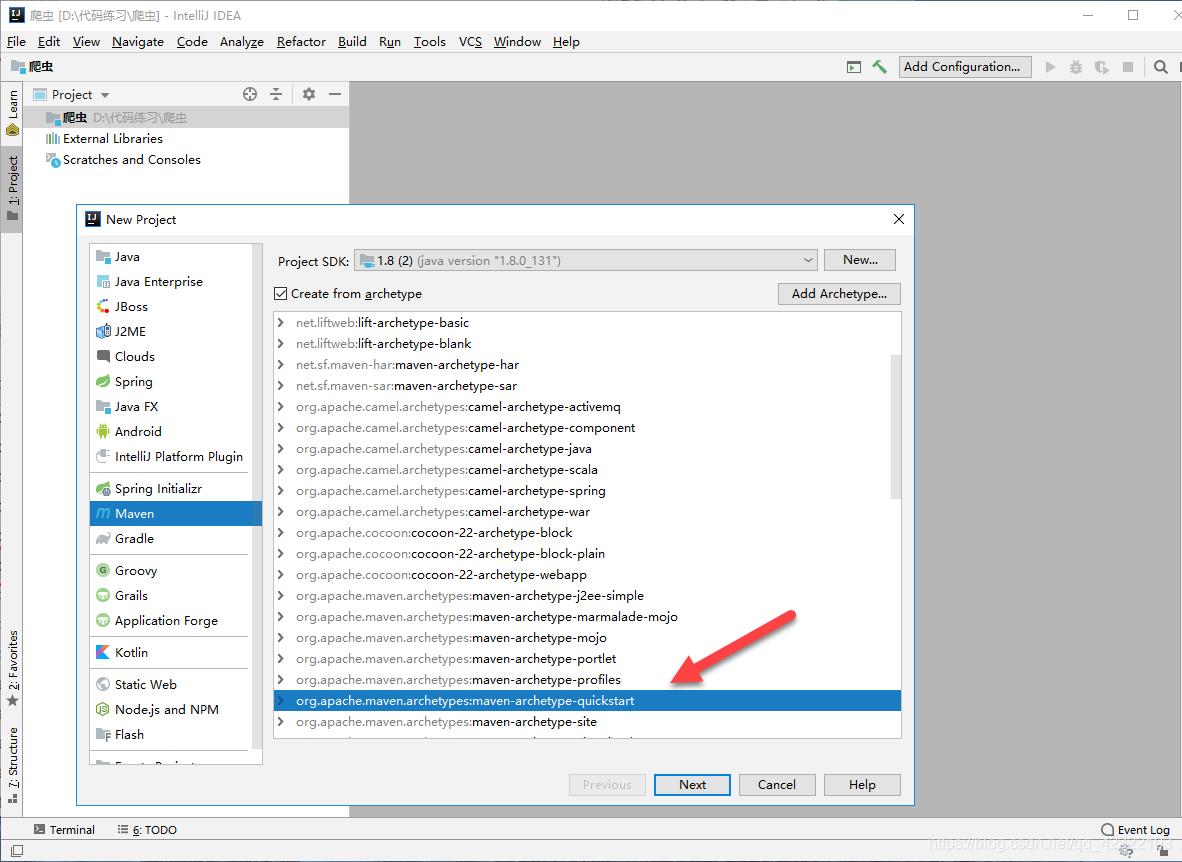The height and width of the screenshot is (862, 1182).
Task: Open the TODO tool tab
Action: (147, 830)
